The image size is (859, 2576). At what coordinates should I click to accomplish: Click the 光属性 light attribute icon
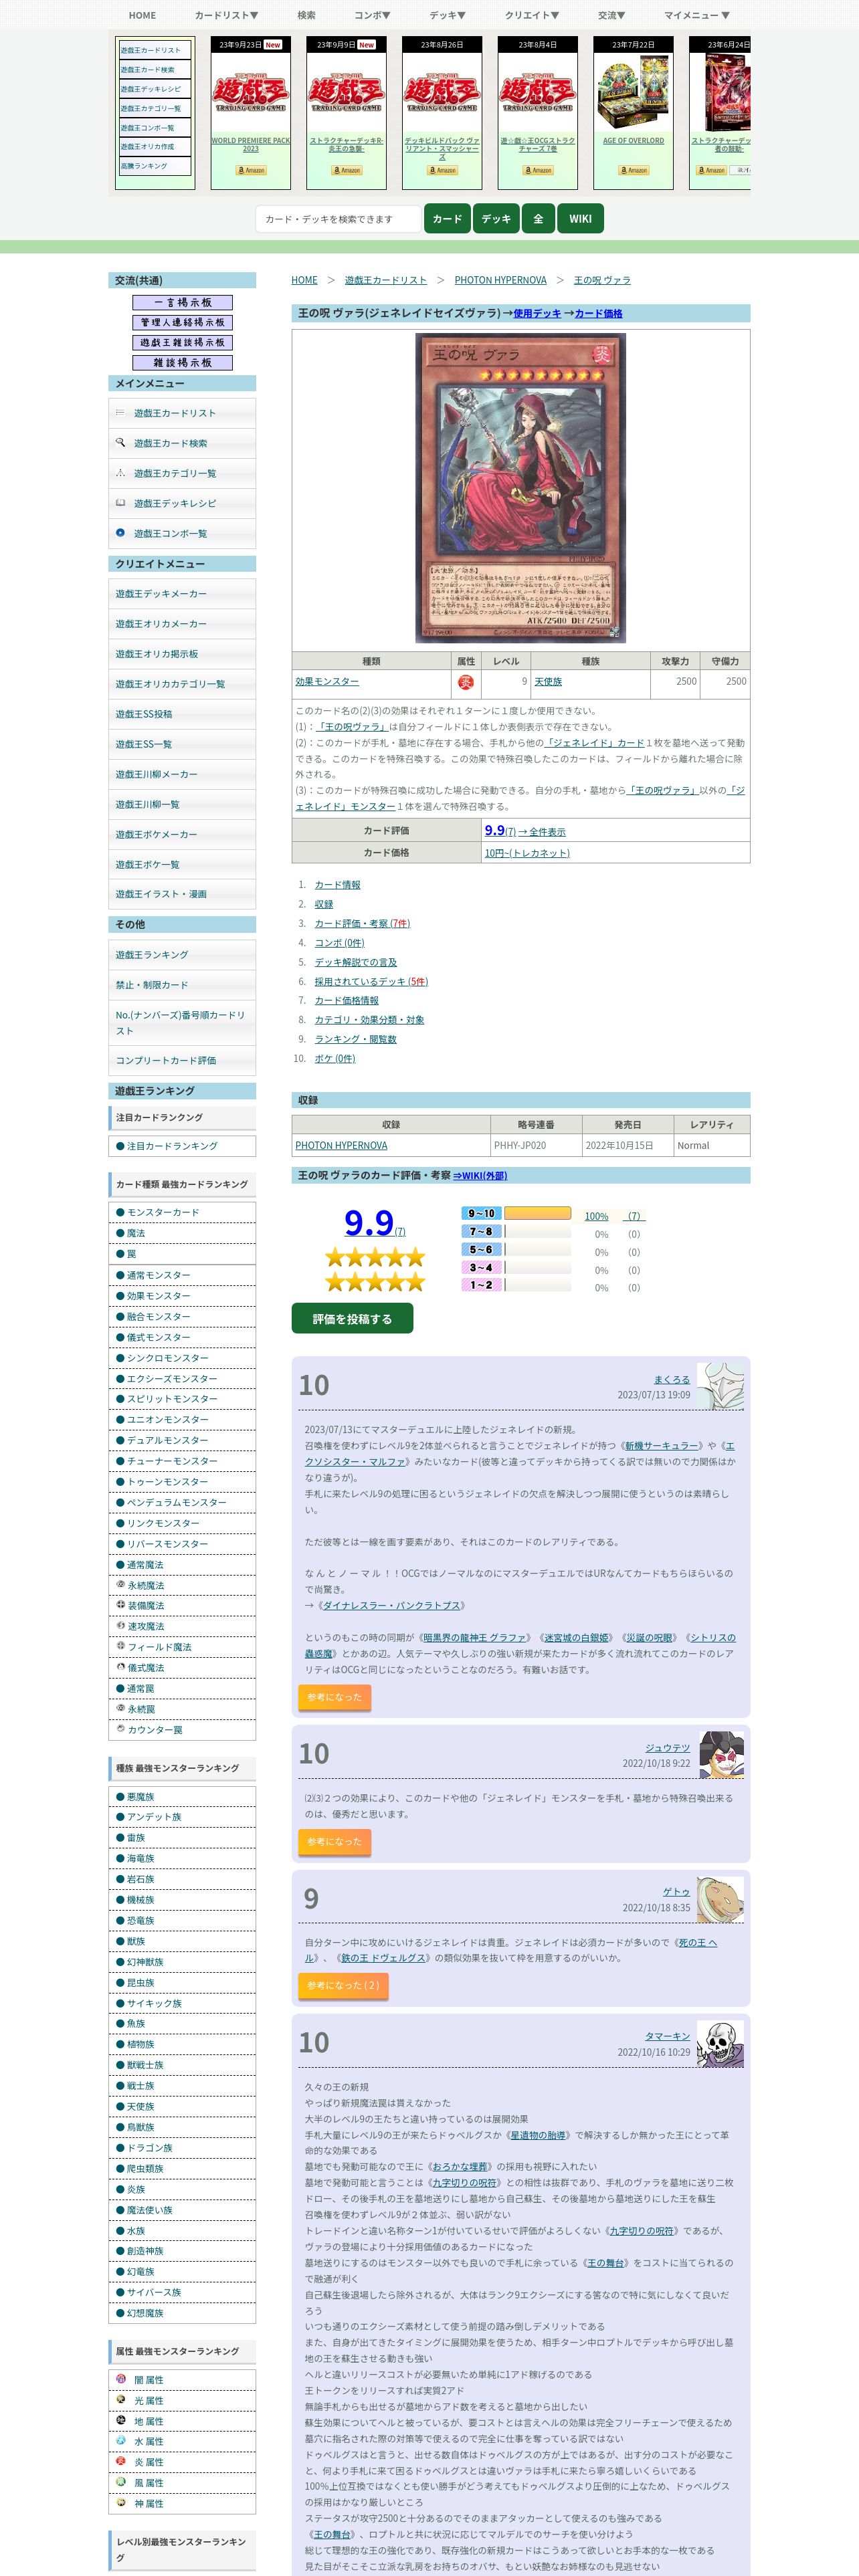(x=121, y=2400)
